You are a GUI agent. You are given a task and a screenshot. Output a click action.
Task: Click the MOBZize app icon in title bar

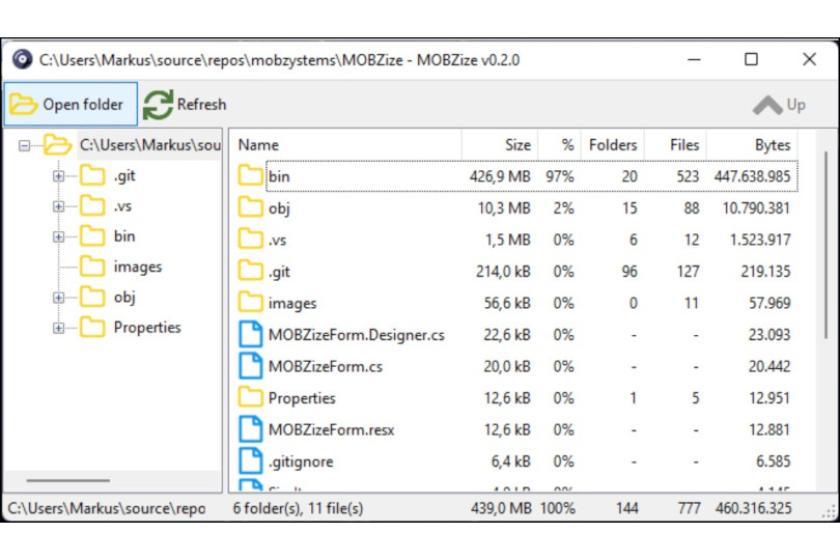point(22,59)
